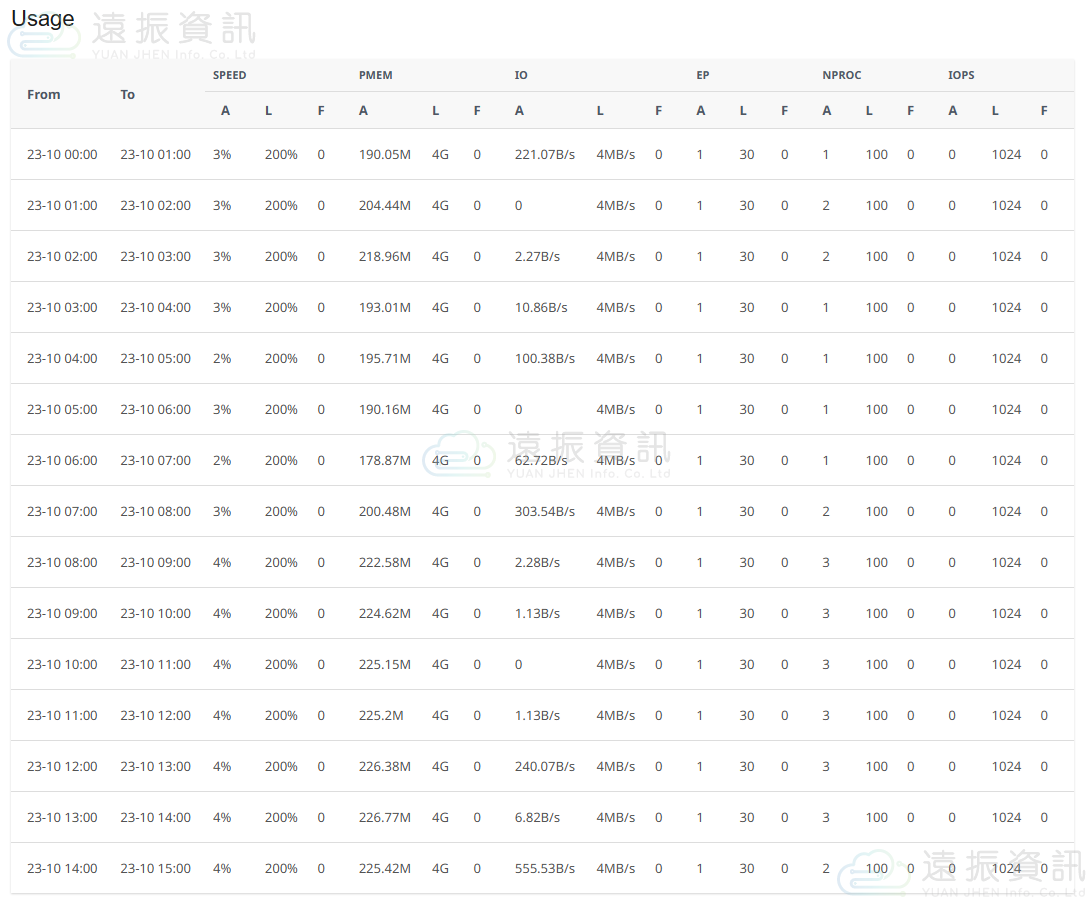Click the 178.87M memory value
Image resolution: width=1092 pixels, height=908 pixels.
tap(385, 460)
